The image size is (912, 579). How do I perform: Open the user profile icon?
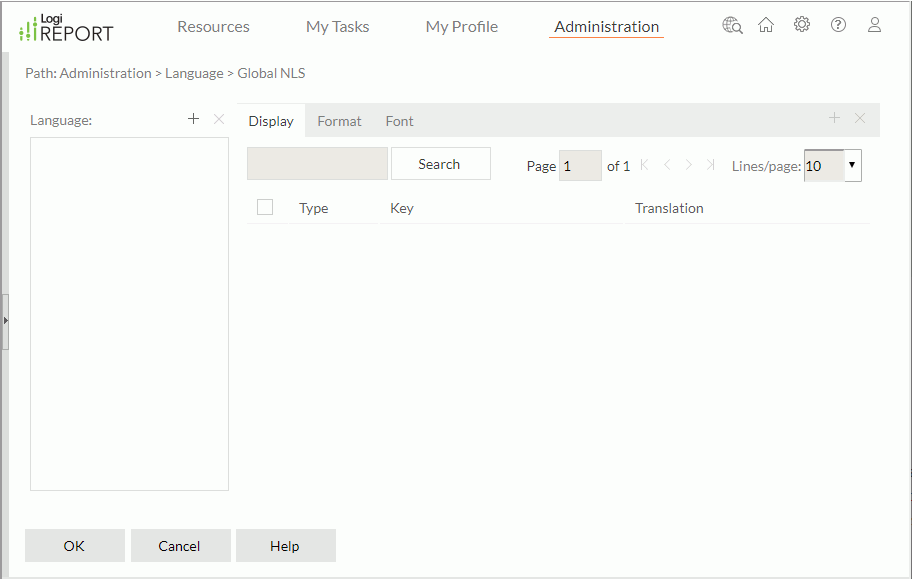874,24
